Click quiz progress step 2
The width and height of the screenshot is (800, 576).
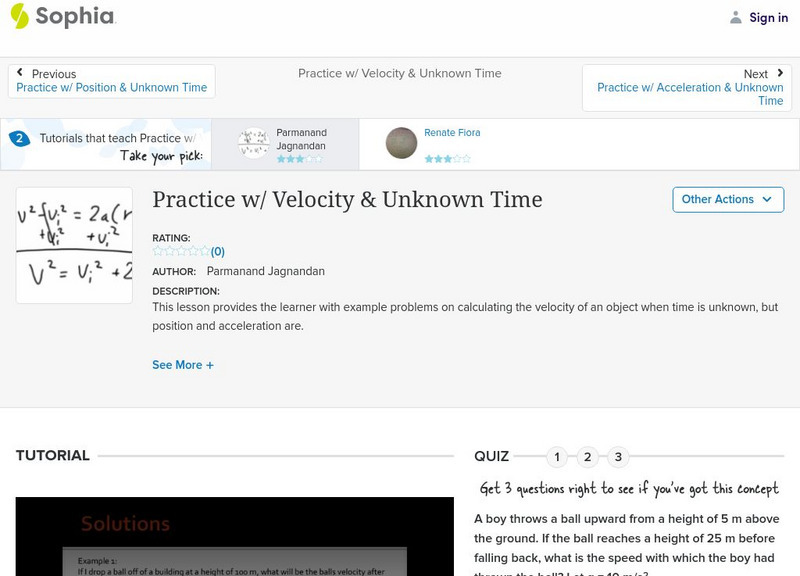point(587,455)
